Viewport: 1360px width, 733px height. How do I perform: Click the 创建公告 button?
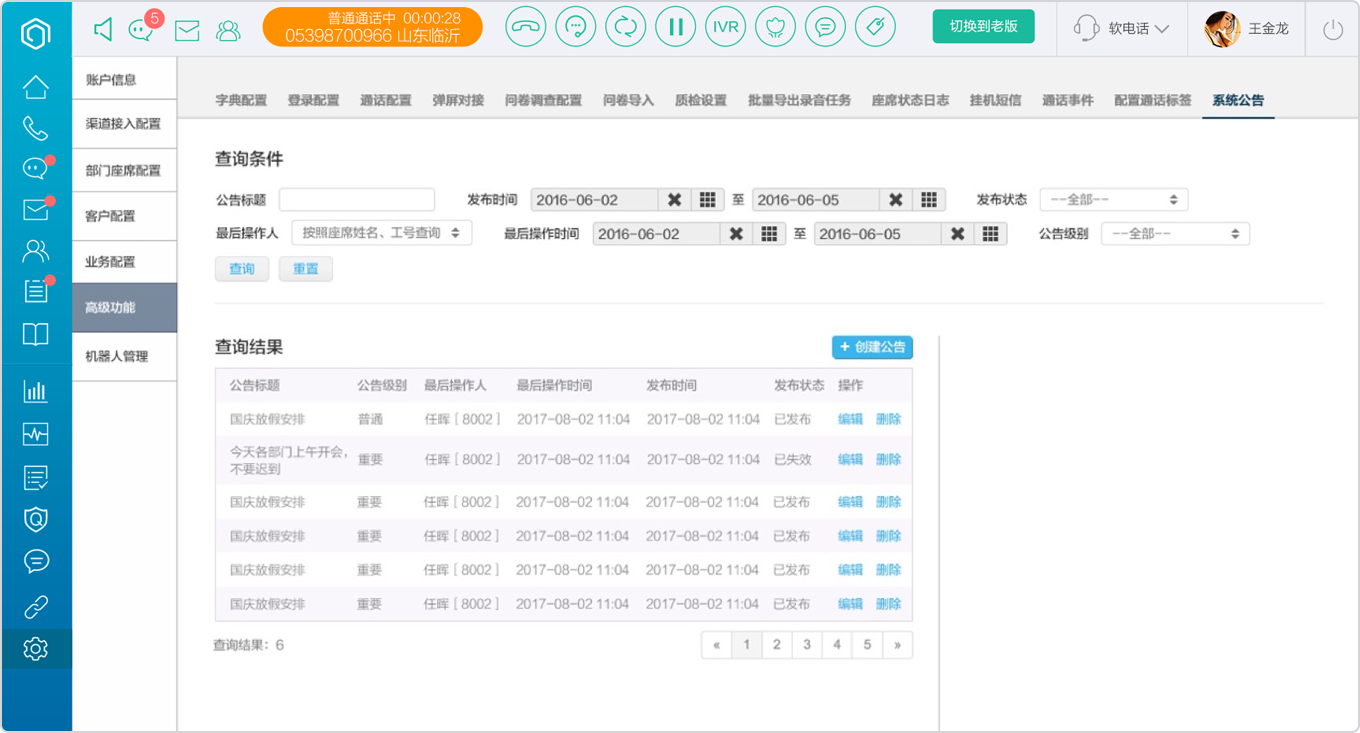(872, 347)
